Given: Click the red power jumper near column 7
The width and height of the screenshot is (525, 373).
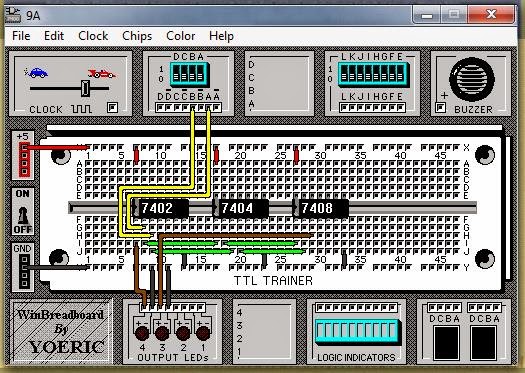Looking at the screenshot, I should (x=136, y=155).
